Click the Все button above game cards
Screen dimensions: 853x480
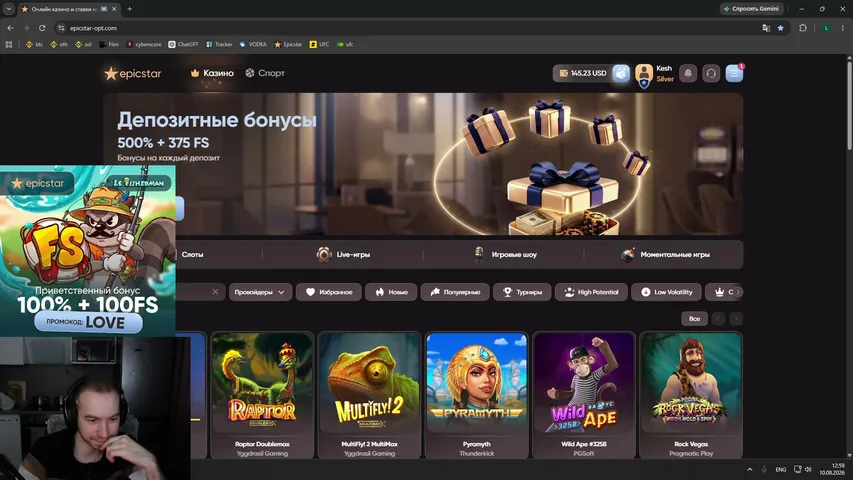[694, 319]
